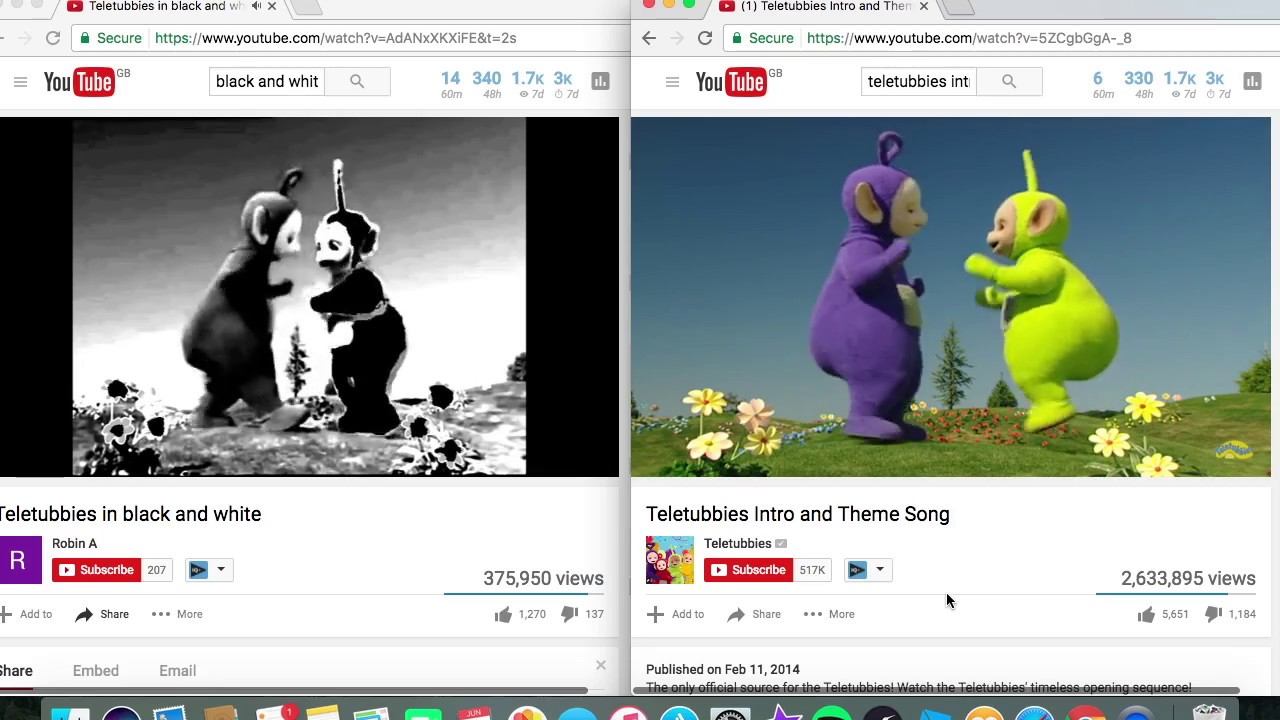Screen dimensions: 1280x720
Task: Click the '2,633,895 views' text
Action: pos(1188,579)
